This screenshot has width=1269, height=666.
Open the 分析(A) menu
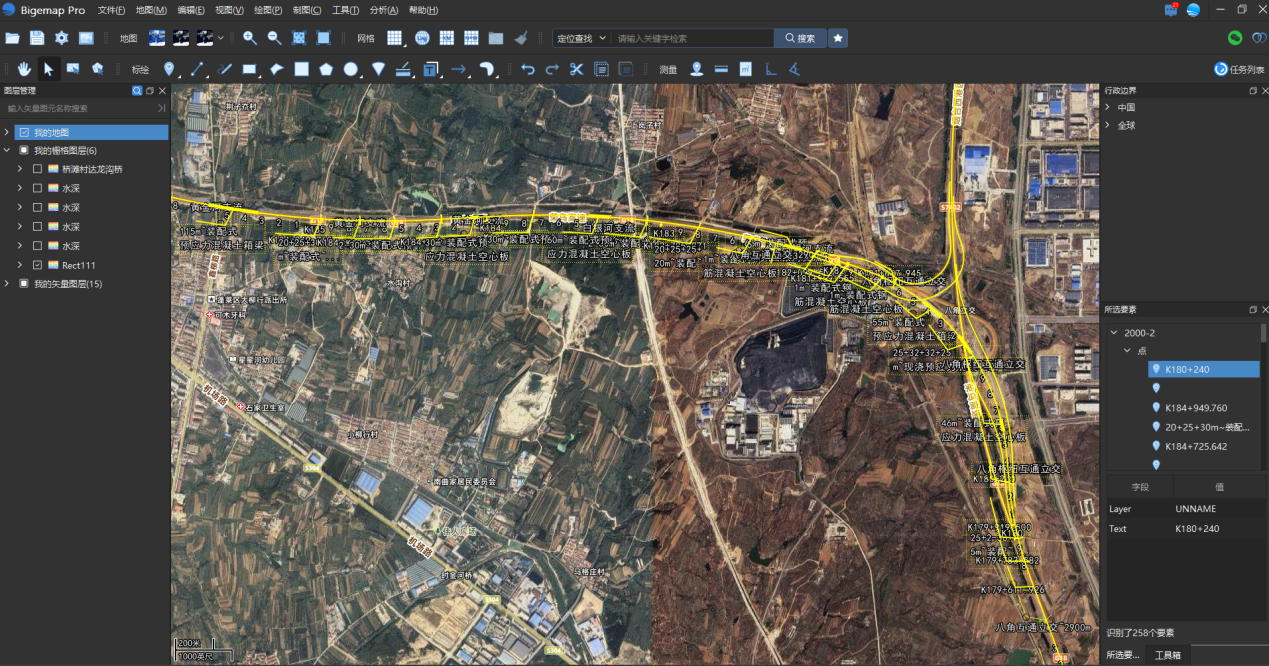pyautogui.click(x=384, y=10)
